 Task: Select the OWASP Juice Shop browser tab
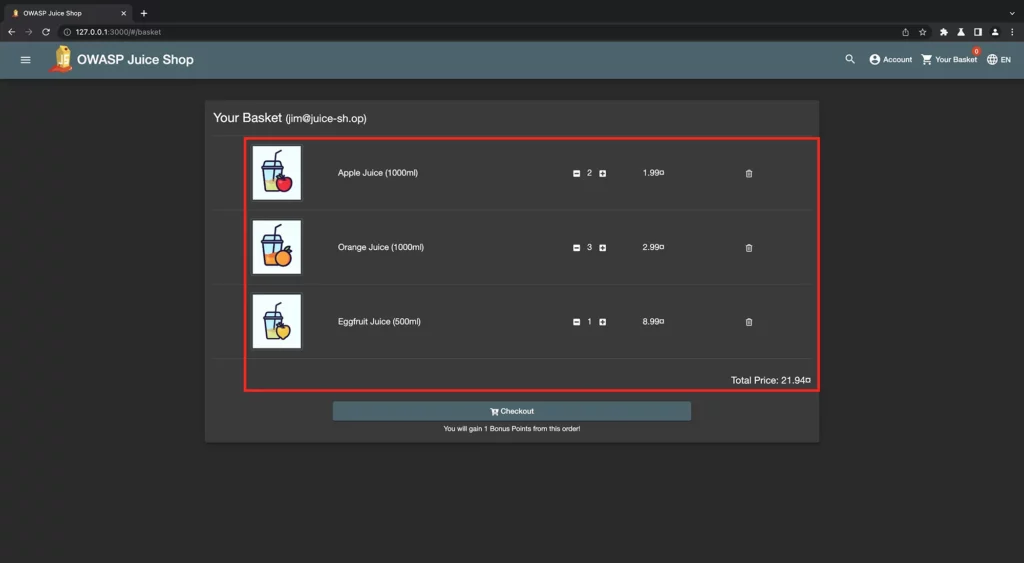tap(66, 13)
